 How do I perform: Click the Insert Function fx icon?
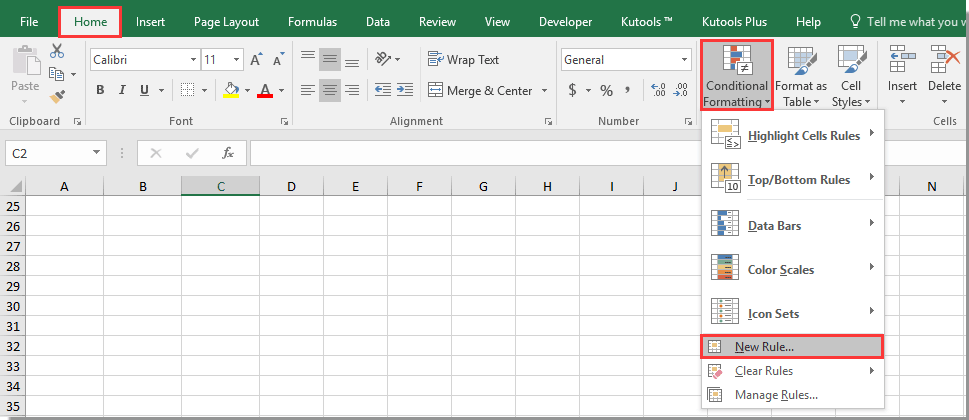[228, 153]
